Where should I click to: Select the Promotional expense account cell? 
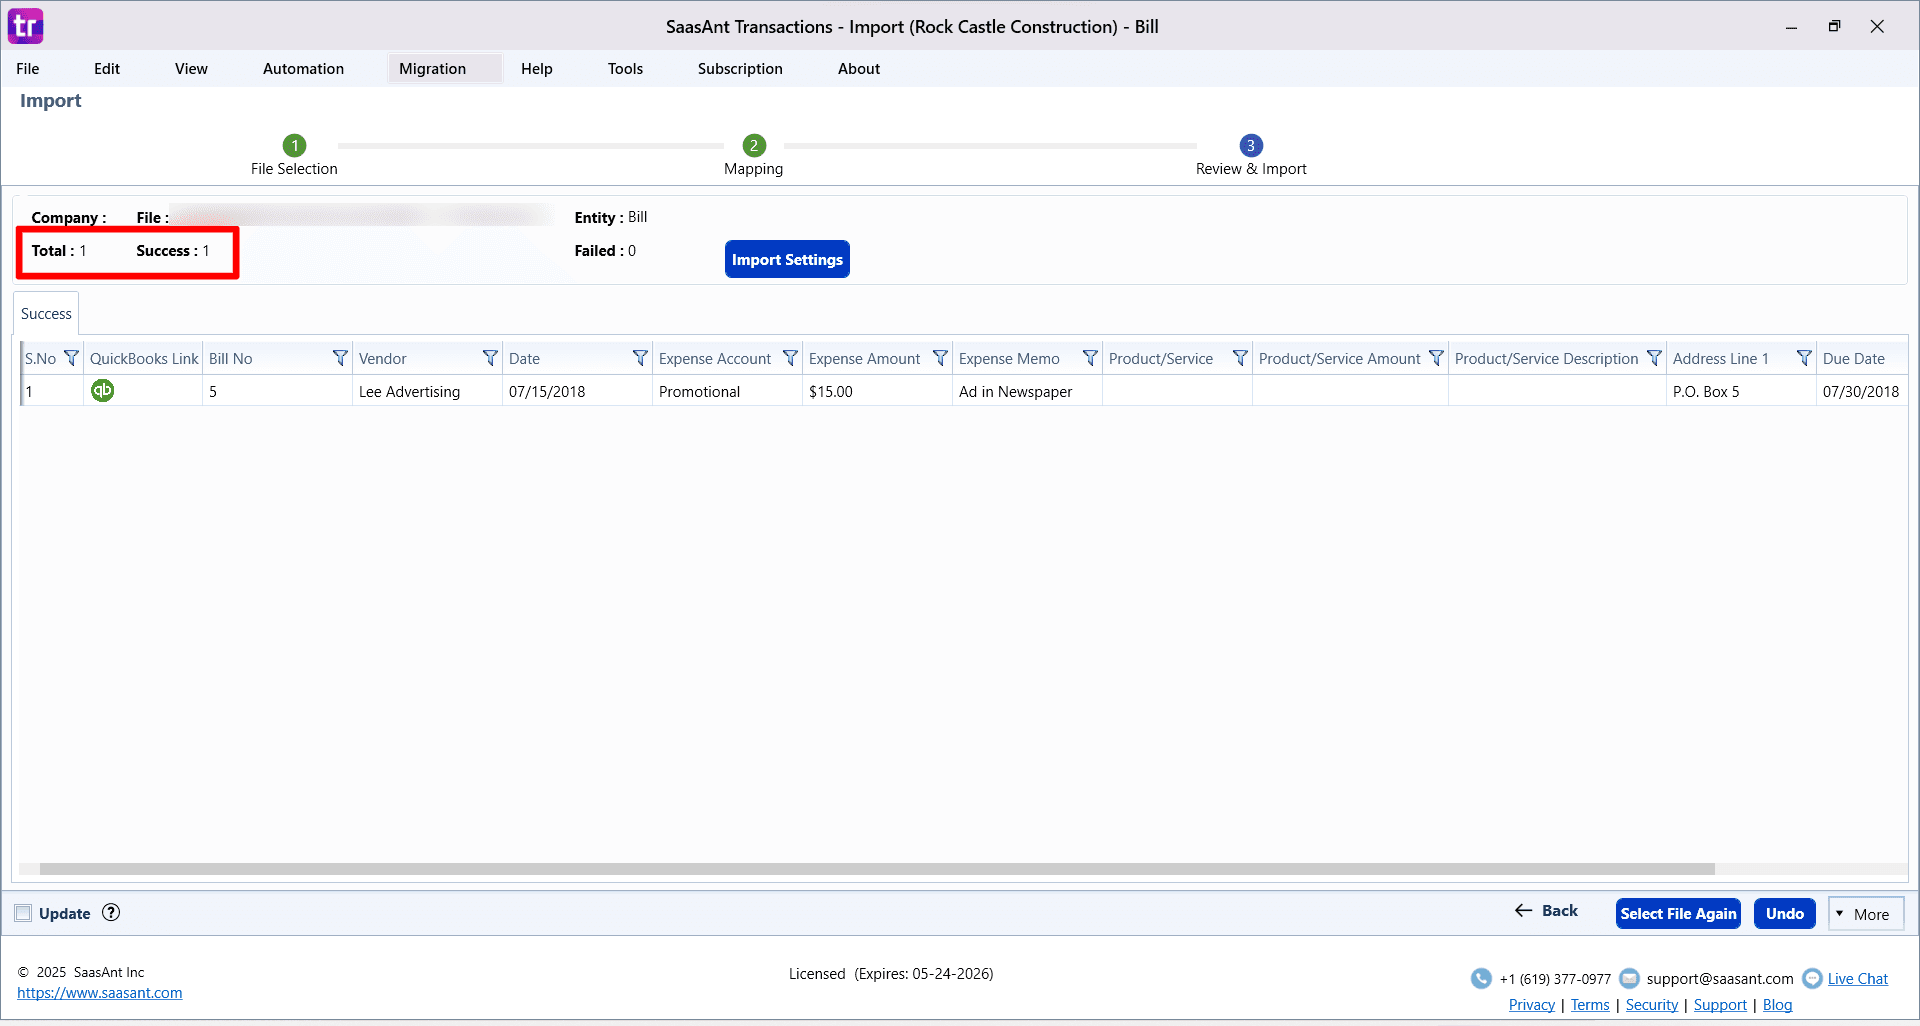[x=727, y=391]
